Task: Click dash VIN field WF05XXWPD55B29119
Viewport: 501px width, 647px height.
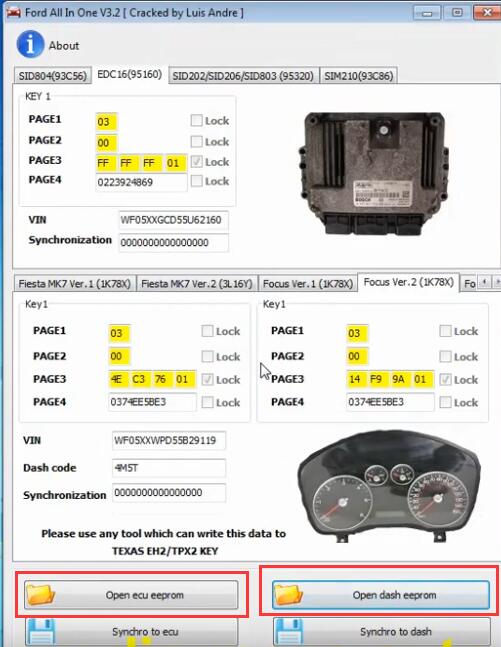Action: pos(169,440)
